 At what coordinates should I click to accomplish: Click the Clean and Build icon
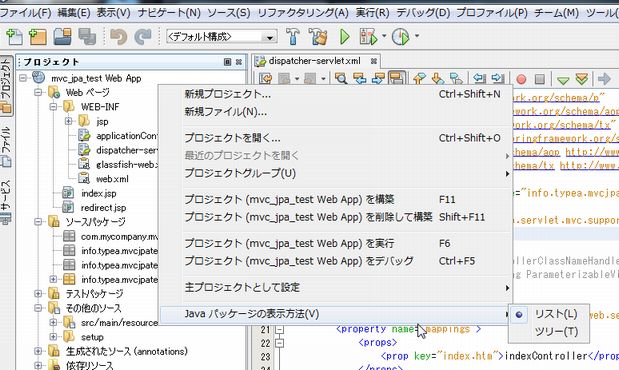[x=318, y=37]
